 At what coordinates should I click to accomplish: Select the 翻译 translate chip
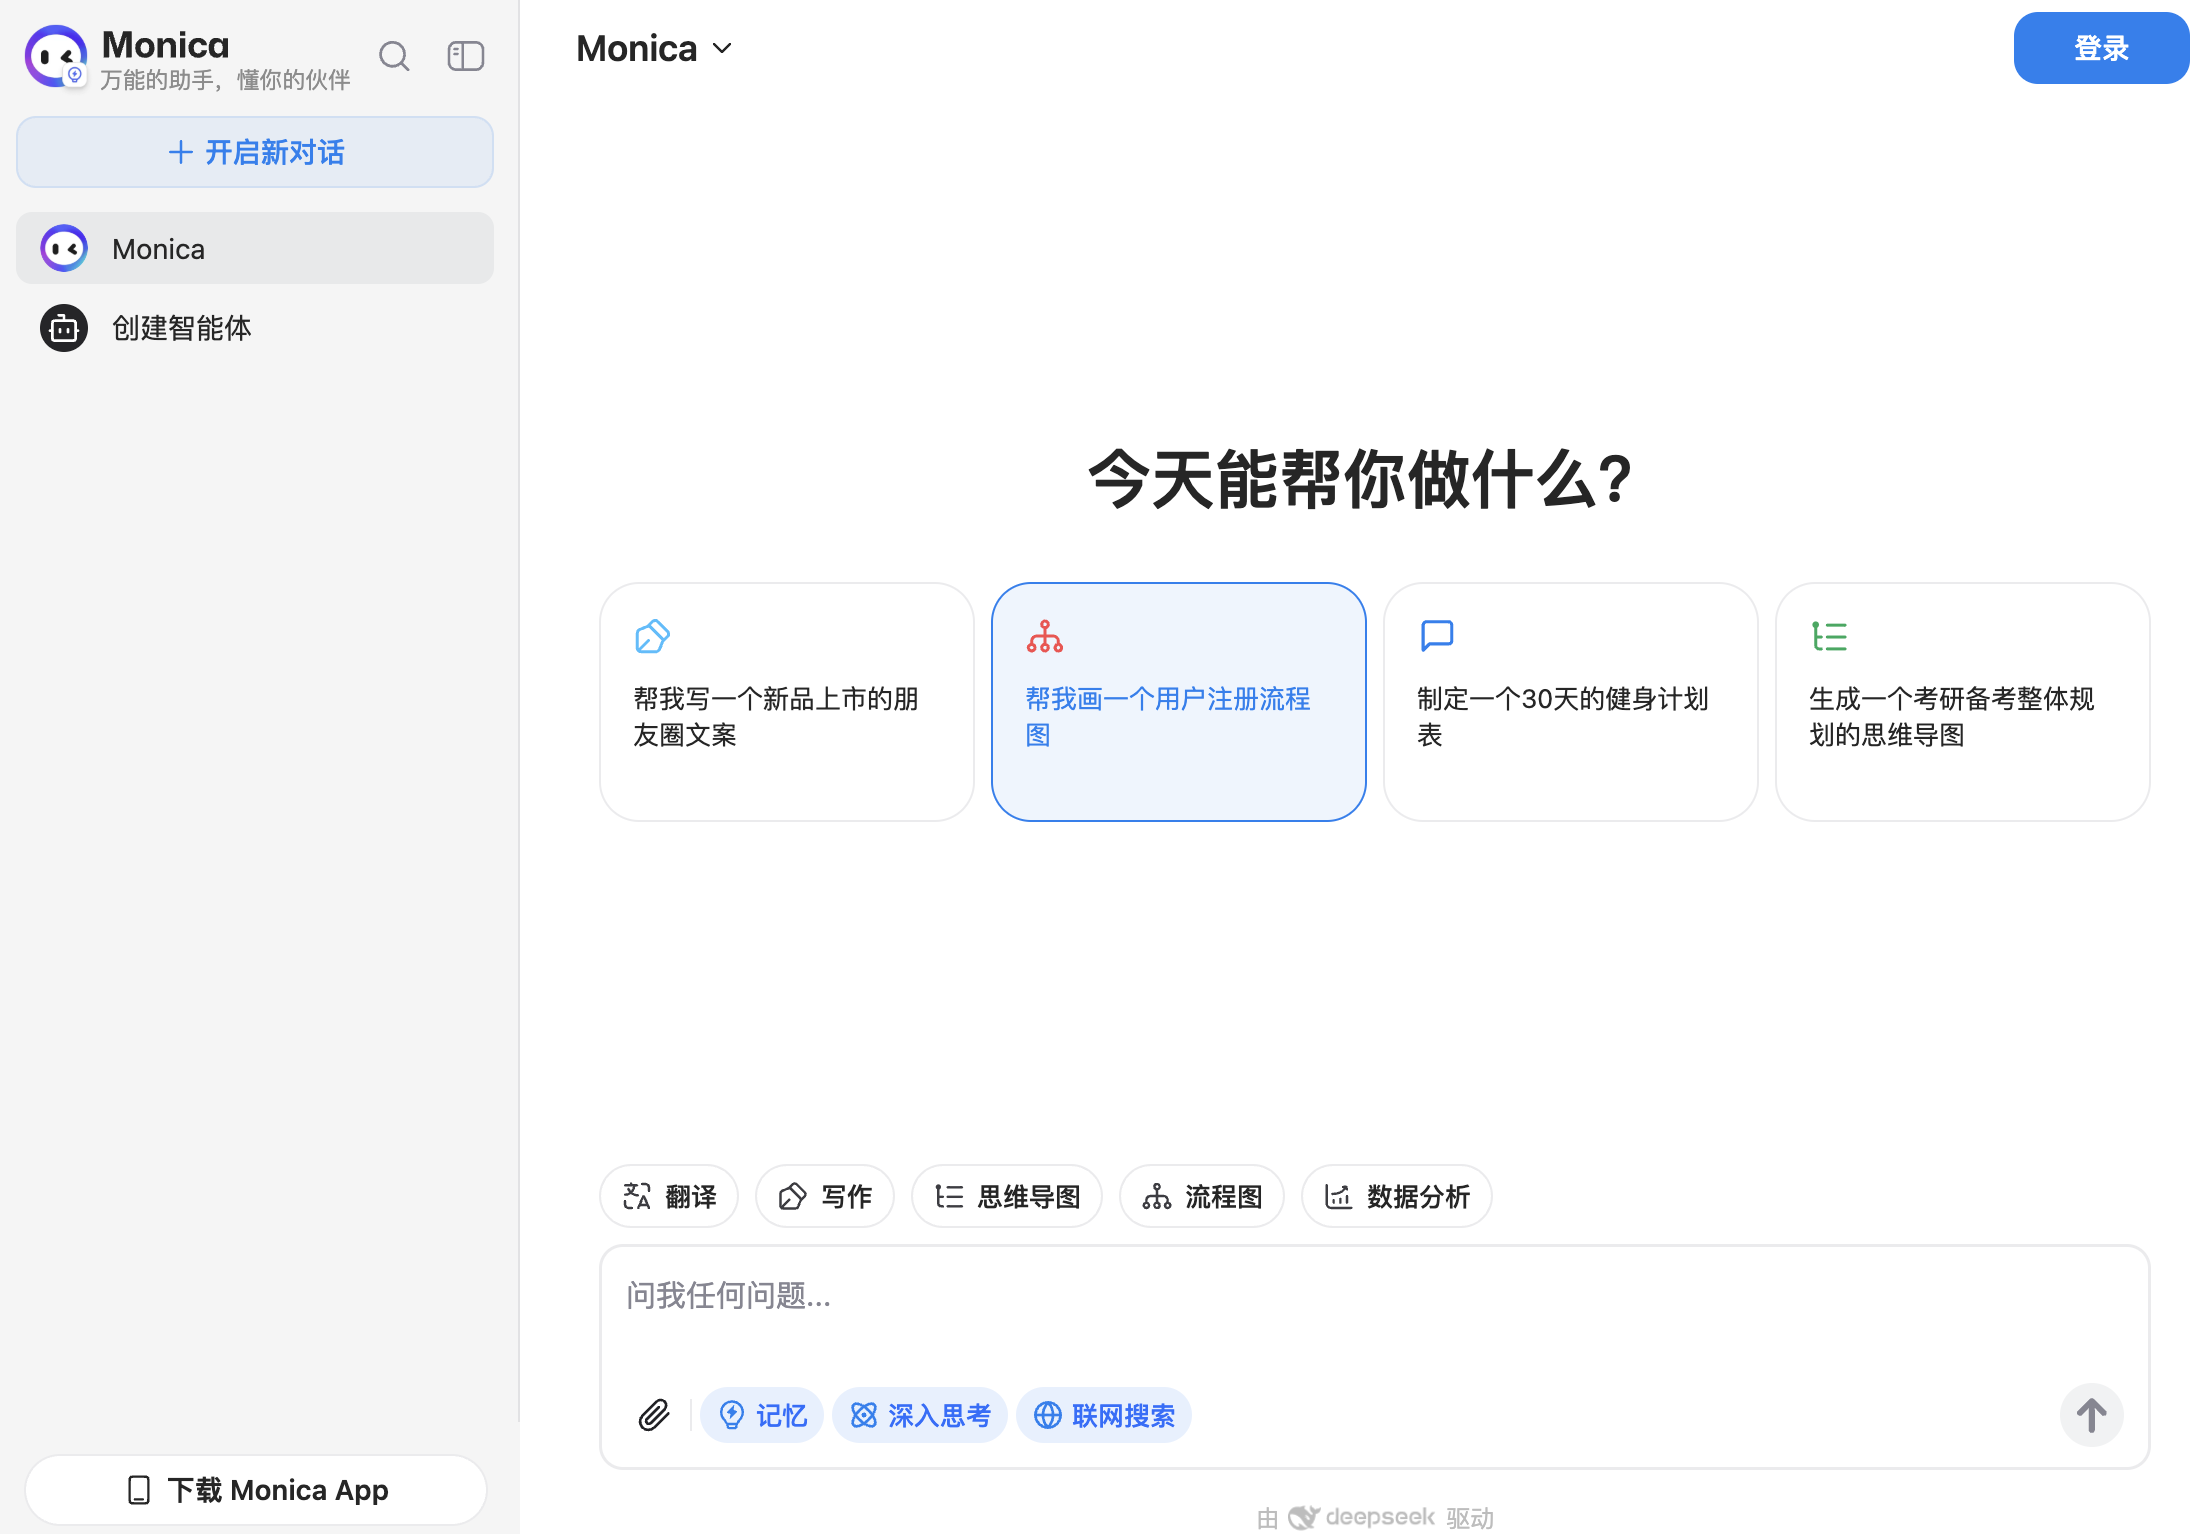tap(669, 1196)
